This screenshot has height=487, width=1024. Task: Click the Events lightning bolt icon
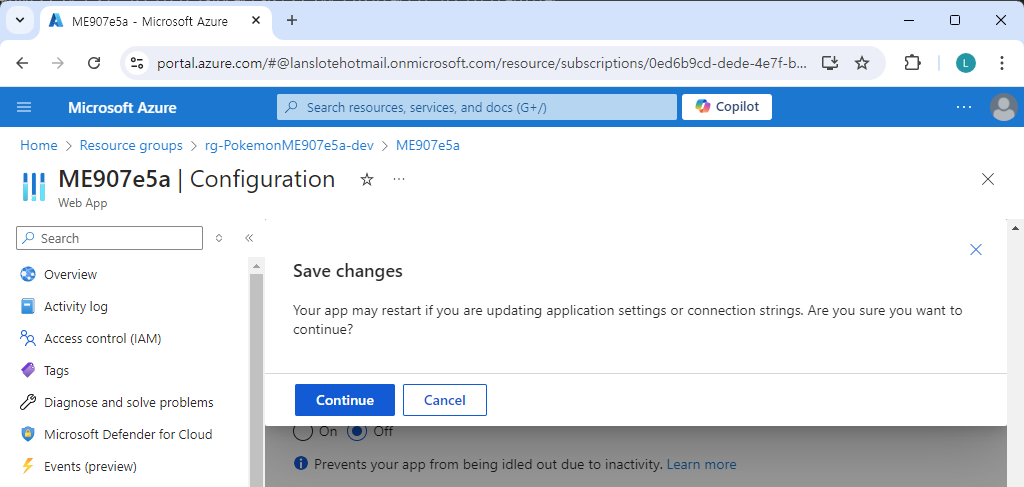click(27, 466)
